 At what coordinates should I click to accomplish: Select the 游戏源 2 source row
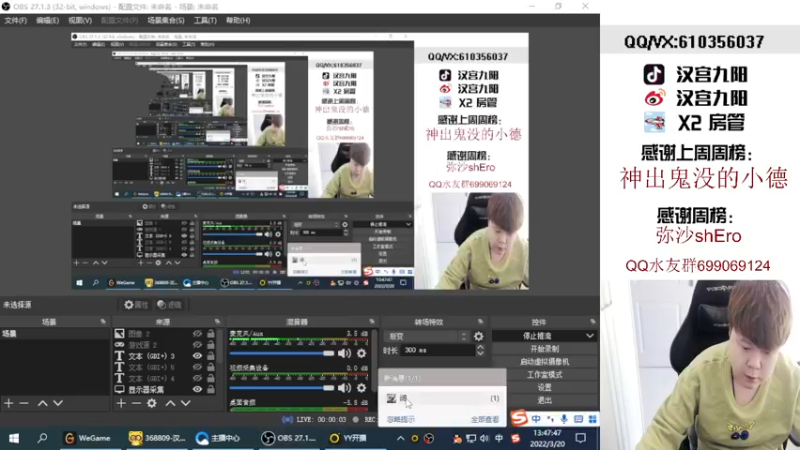[166, 345]
